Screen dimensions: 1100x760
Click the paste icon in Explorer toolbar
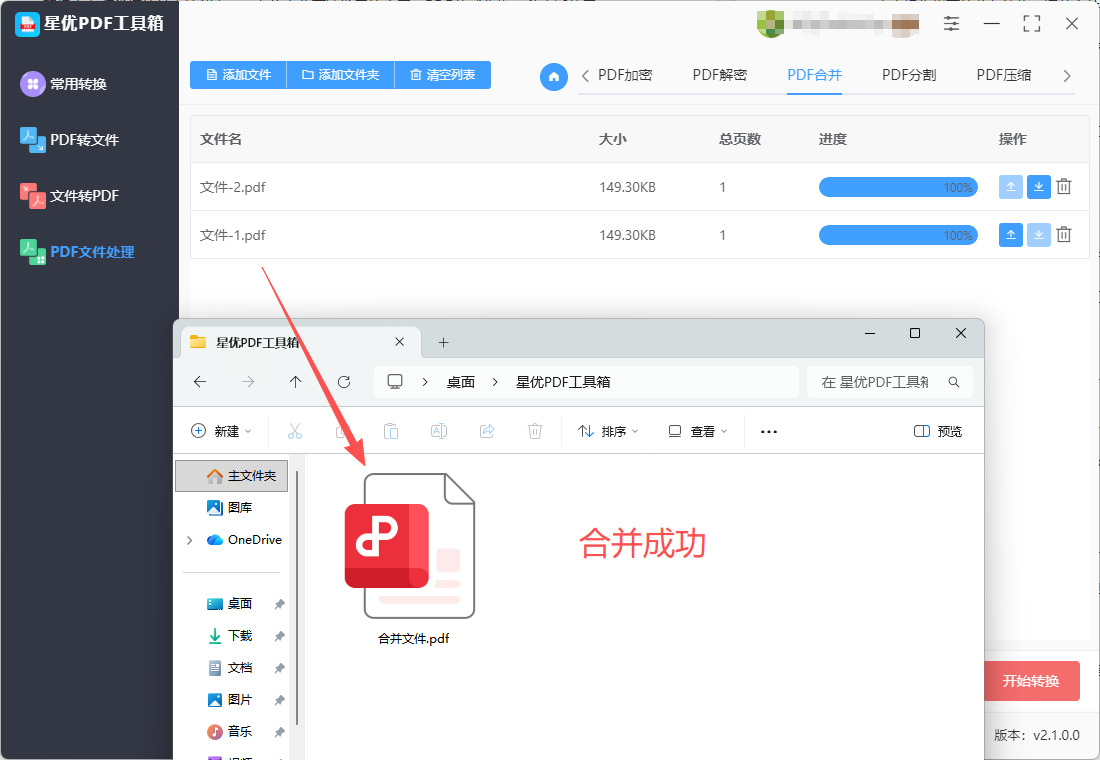pos(391,431)
